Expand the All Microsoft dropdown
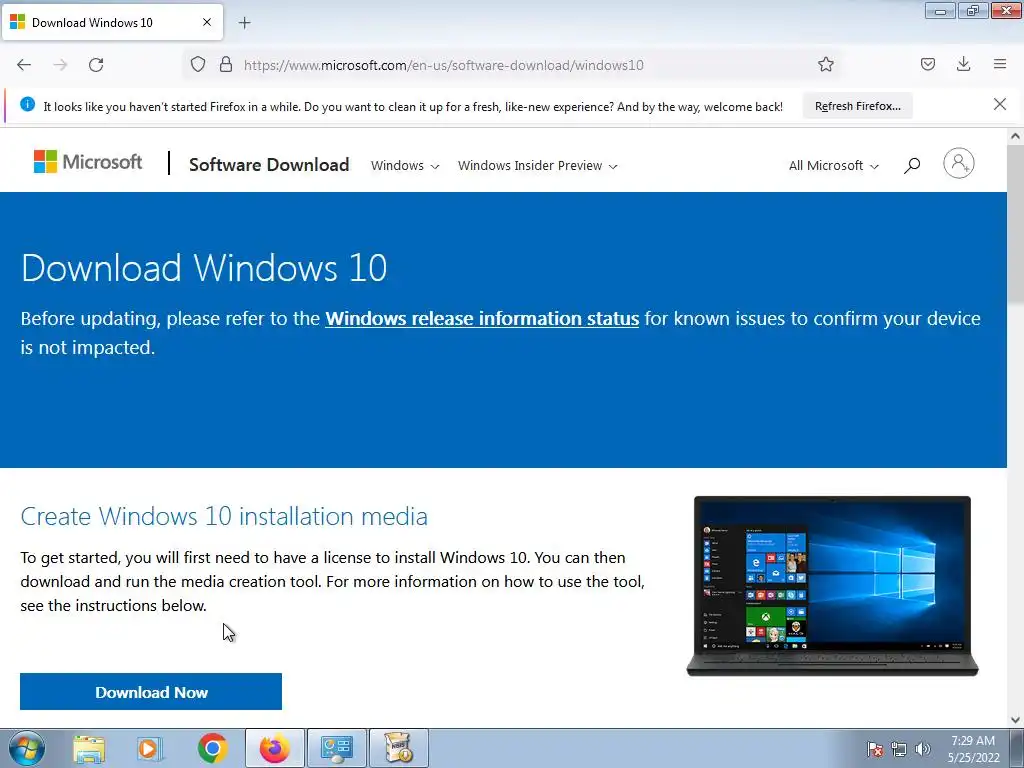This screenshot has width=1024, height=768. (x=833, y=166)
